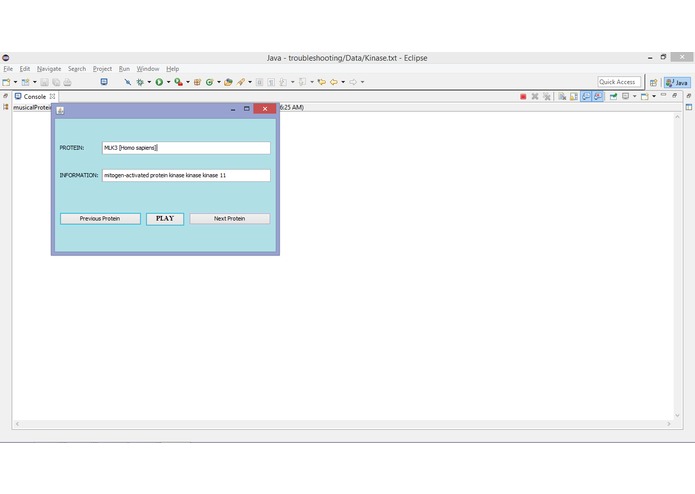Screen dimensions: 695x494
Task: Click the Open Type icon
Action: (x=229, y=82)
